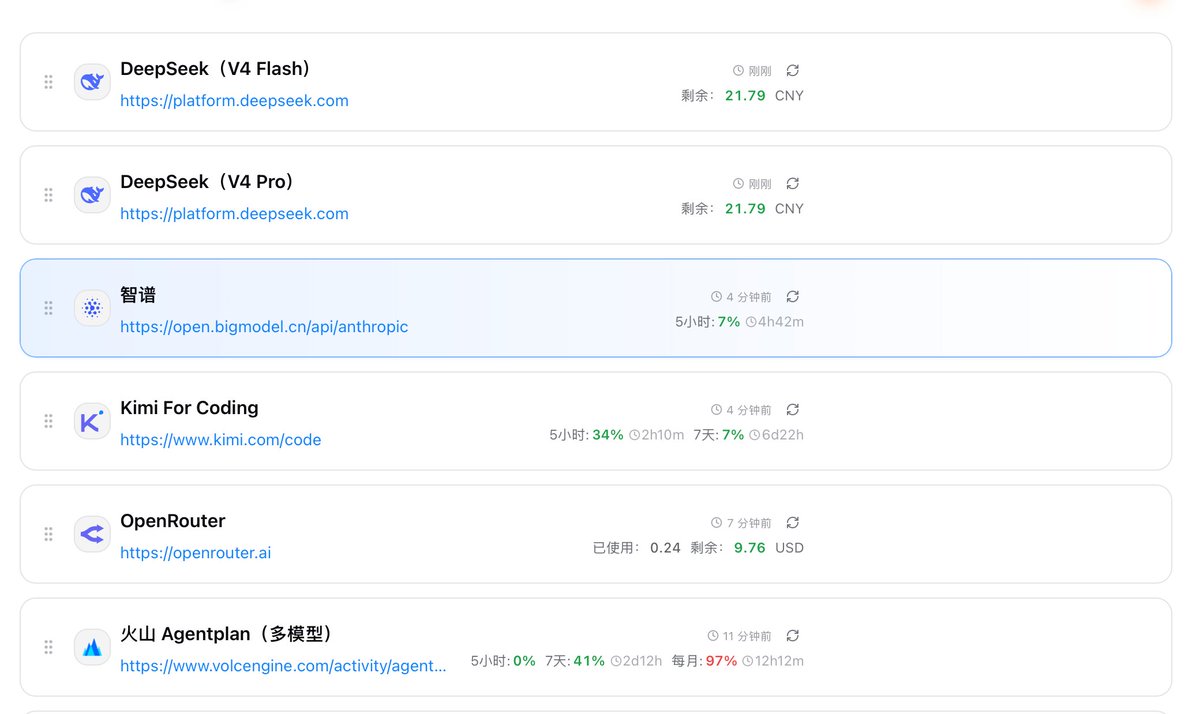Click the clock icon beside 4h42m in 智谱
Image resolution: width=1200 pixels, height=714 pixels.
coord(751,322)
